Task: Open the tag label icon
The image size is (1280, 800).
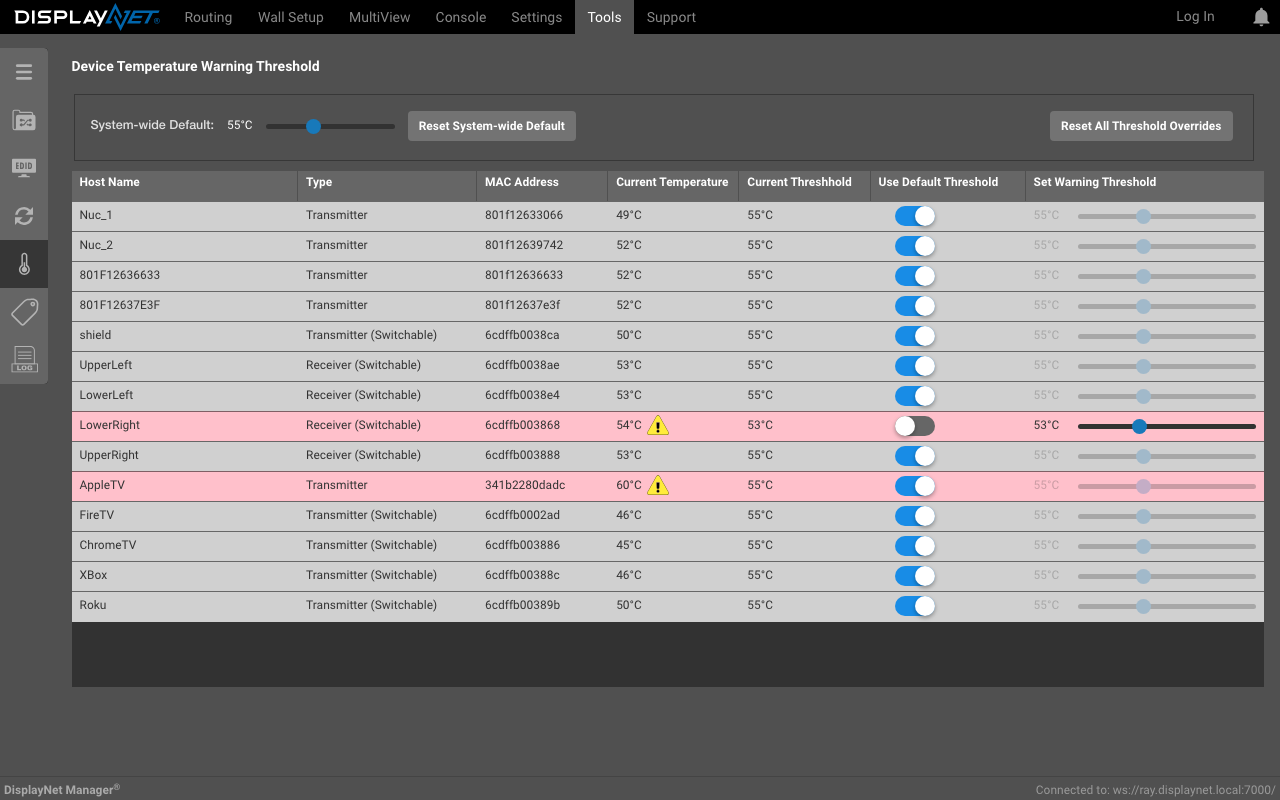Action: pos(24,312)
